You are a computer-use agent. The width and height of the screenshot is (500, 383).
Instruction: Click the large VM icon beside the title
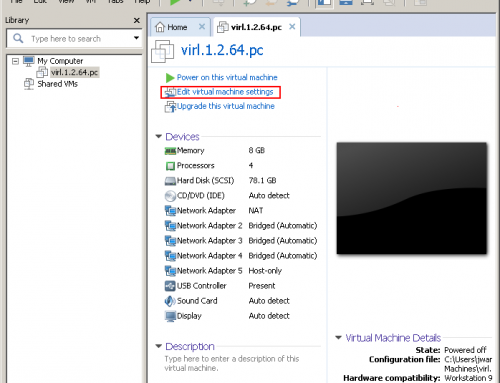pyautogui.click(x=162, y=51)
